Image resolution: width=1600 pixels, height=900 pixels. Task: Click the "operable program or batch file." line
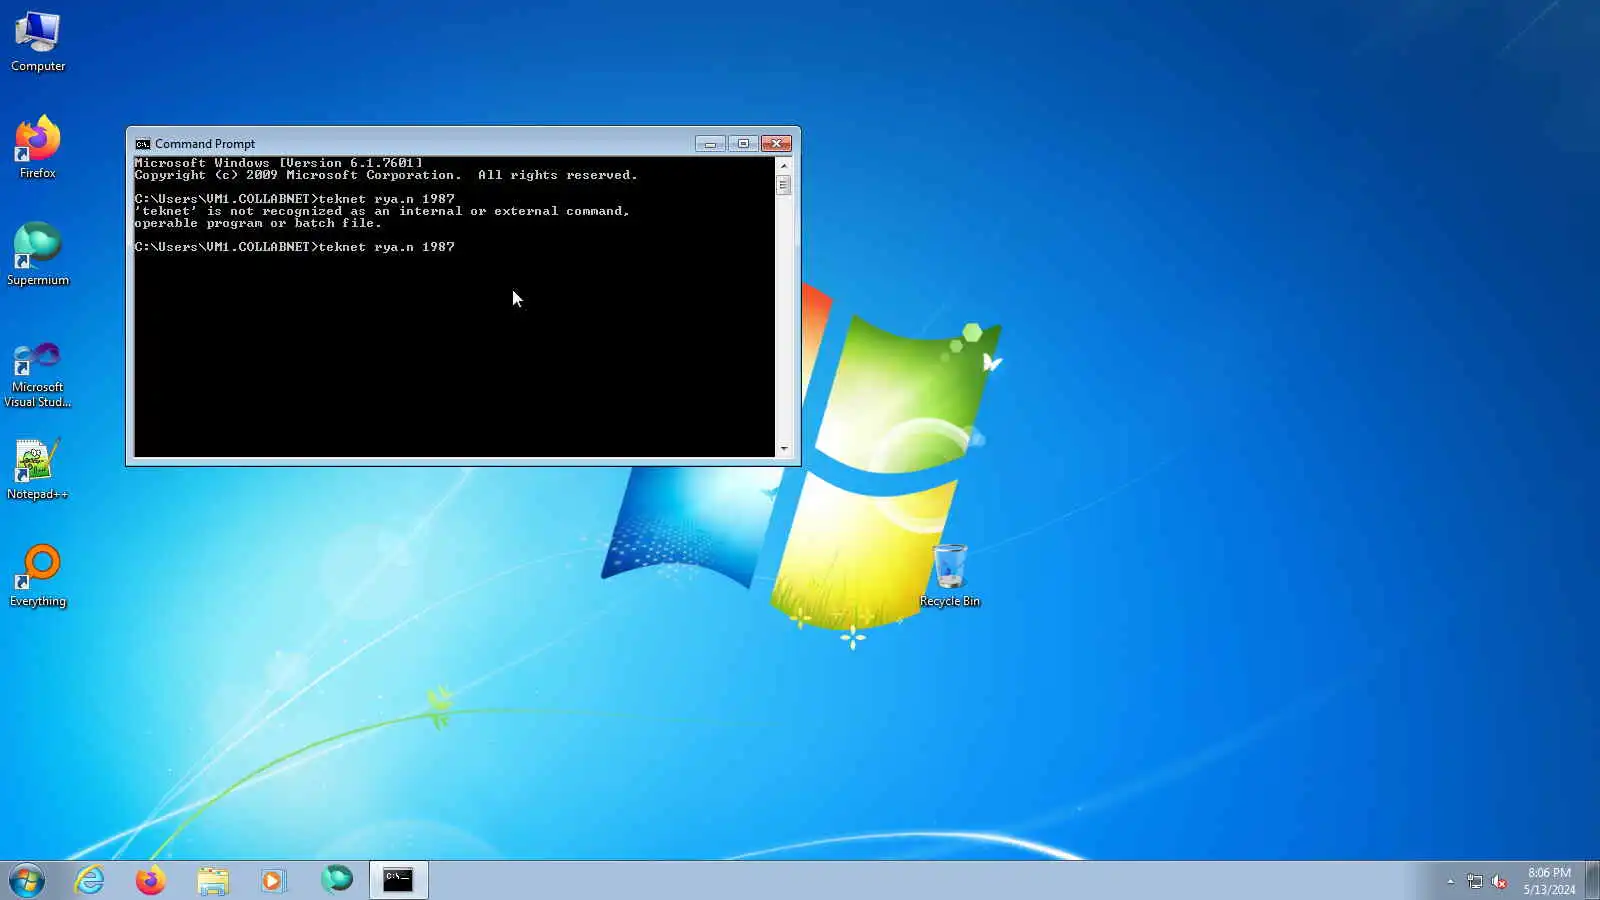point(258,223)
